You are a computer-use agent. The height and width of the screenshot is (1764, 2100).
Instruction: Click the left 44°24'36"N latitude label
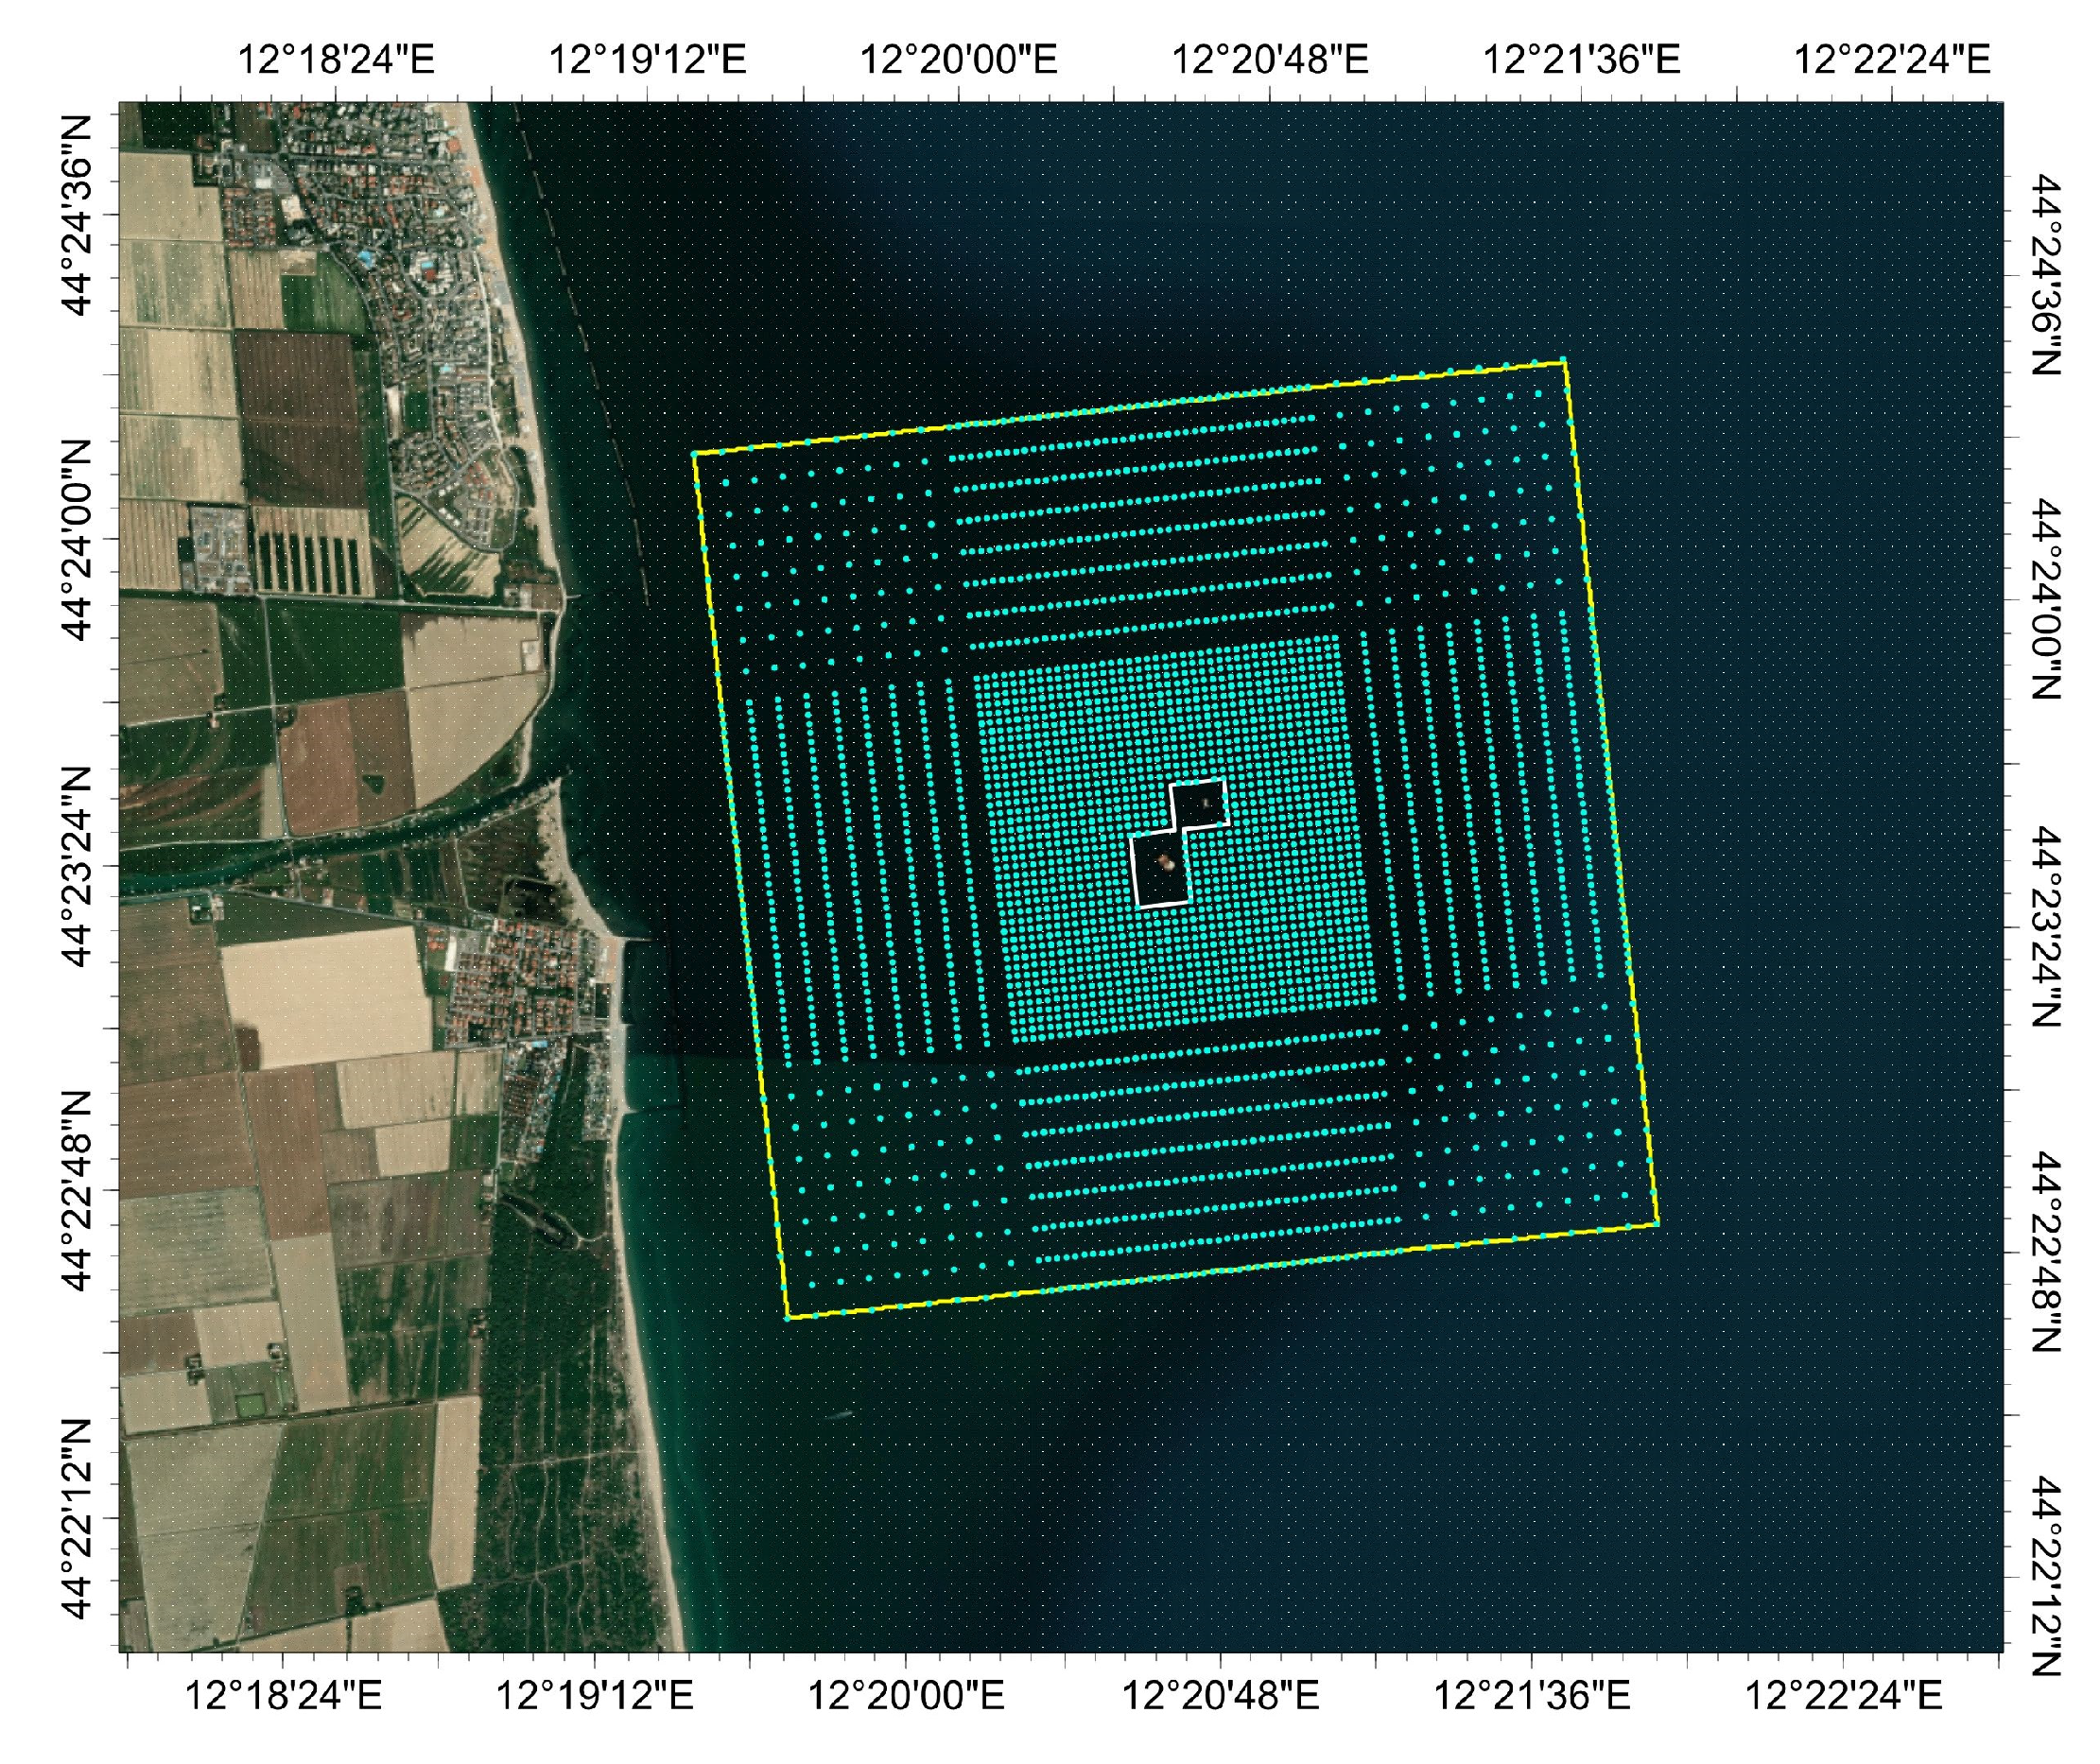coord(77,214)
